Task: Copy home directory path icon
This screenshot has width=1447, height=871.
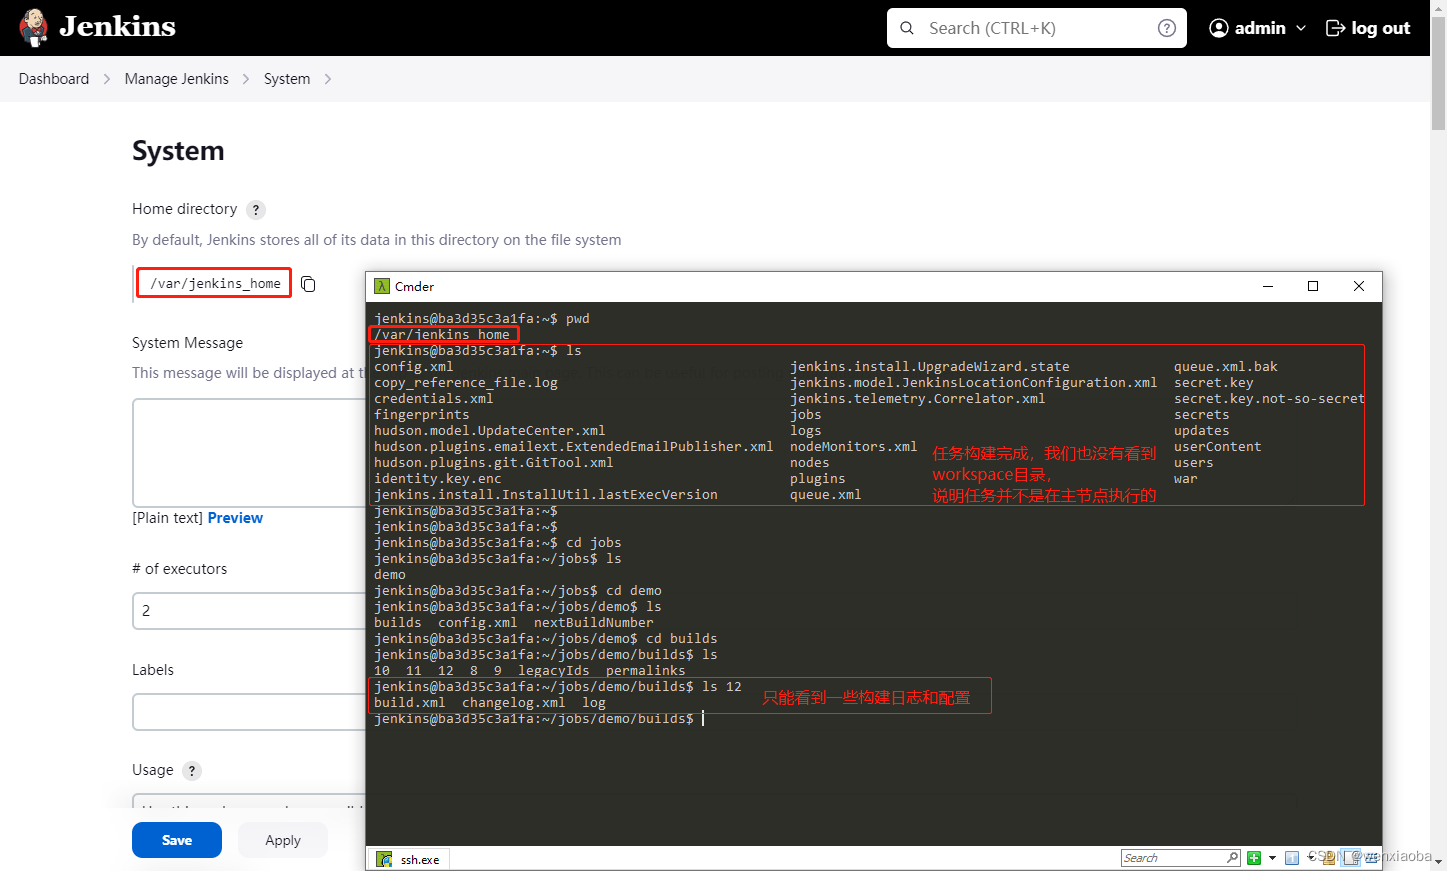Action: (308, 284)
